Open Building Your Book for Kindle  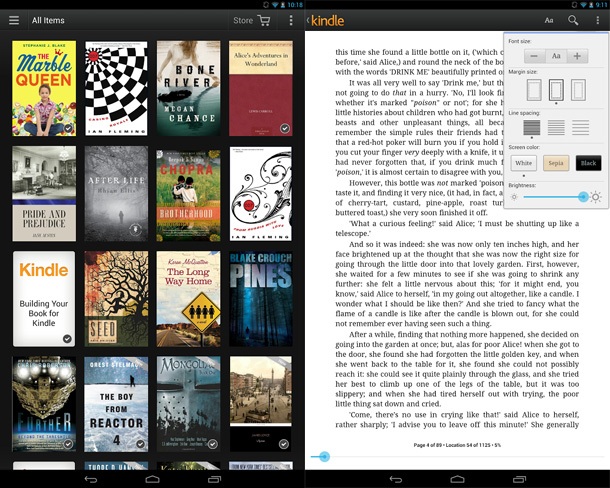(44, 299)
